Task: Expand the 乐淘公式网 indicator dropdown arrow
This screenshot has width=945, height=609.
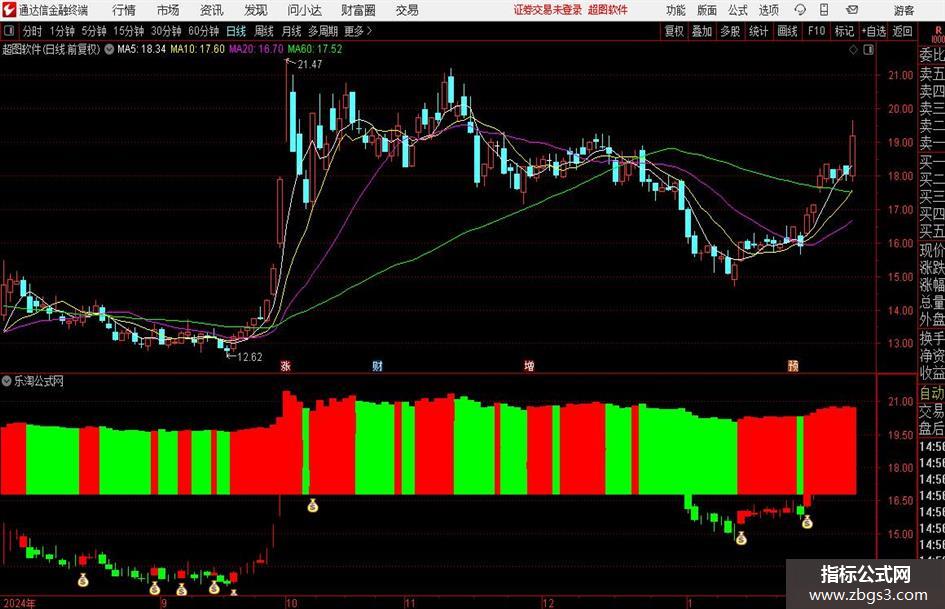Action: 7,381
